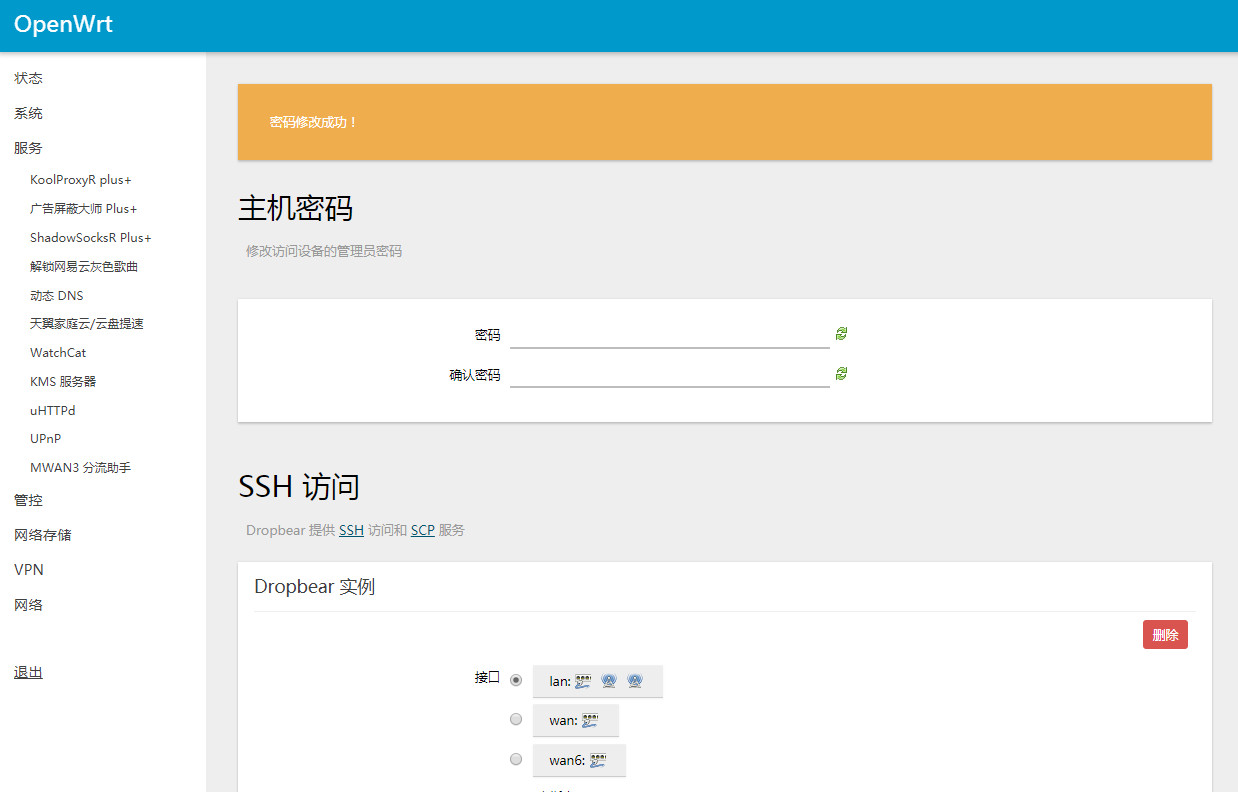Expand the 网络存储 sidebar section
The image size is (1238, 792).
coord(43,535)
